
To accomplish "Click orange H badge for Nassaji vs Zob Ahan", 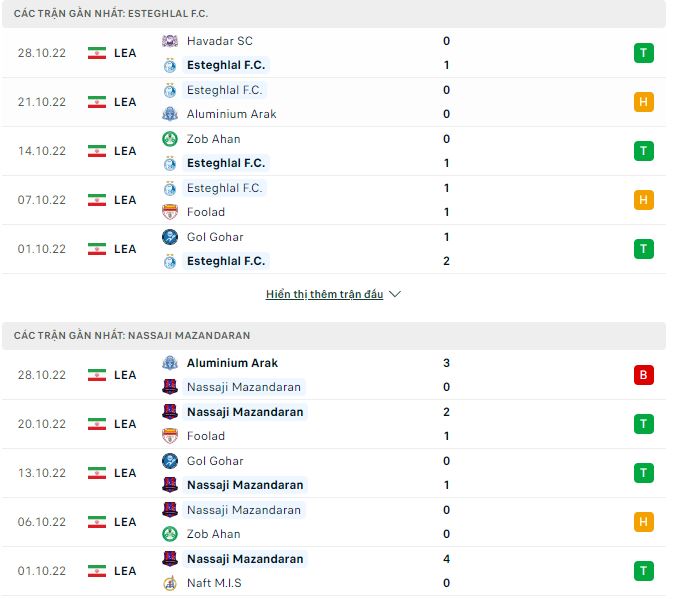I will [643, 522].
